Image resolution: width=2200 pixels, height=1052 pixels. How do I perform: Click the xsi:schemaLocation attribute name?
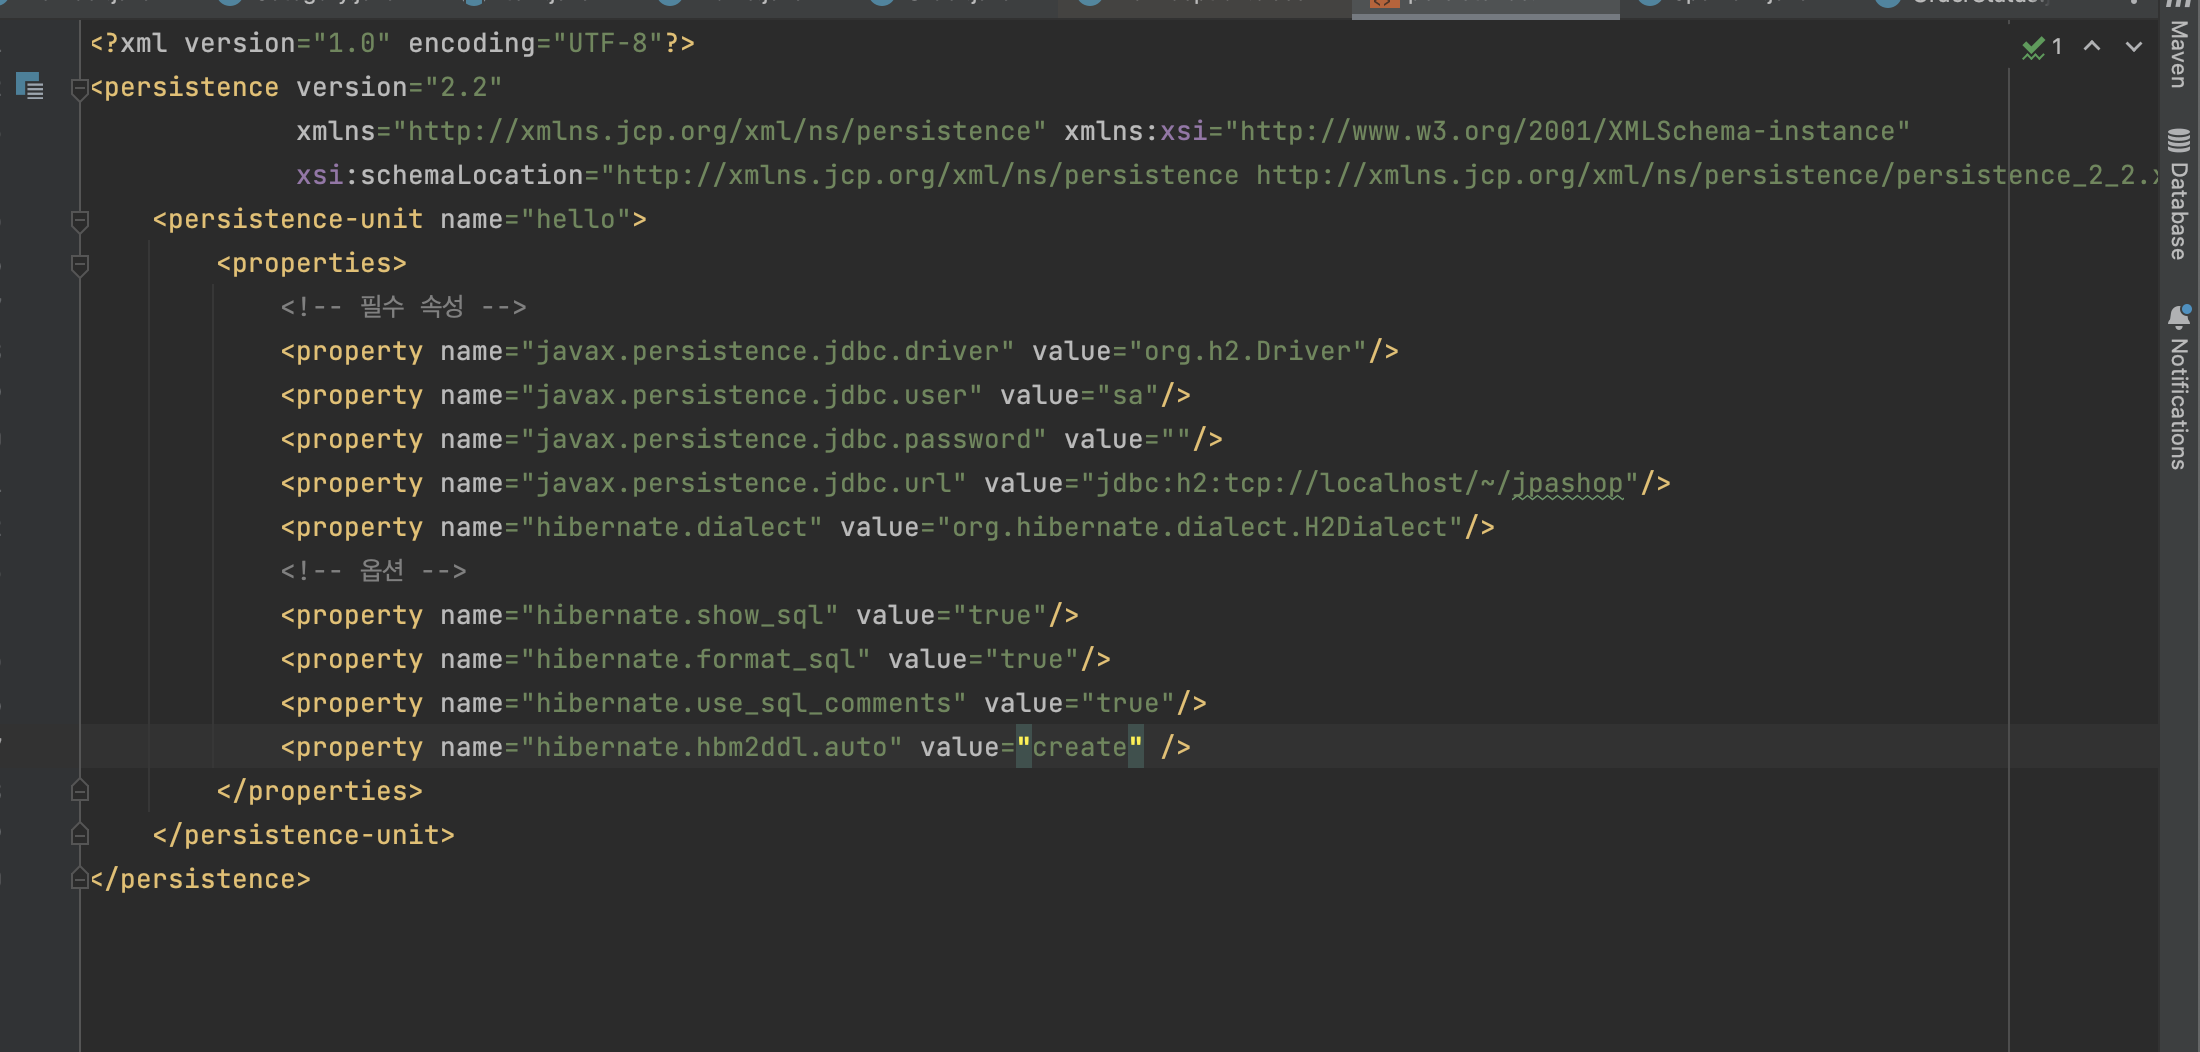(x=440, y=176)
